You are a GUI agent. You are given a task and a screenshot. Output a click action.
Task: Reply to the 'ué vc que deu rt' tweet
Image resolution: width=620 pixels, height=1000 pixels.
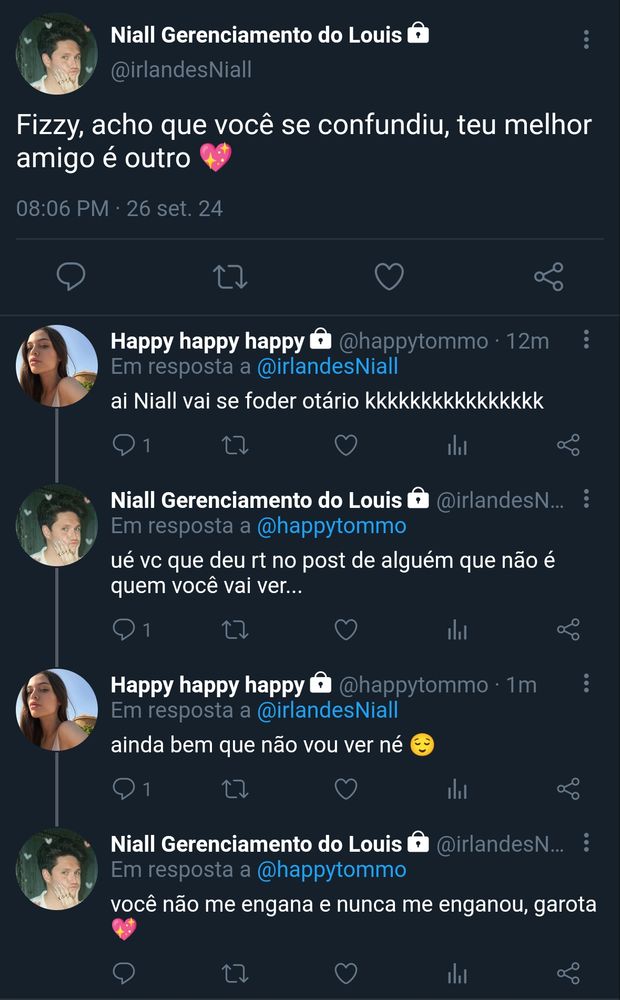(x=124, y=630)
